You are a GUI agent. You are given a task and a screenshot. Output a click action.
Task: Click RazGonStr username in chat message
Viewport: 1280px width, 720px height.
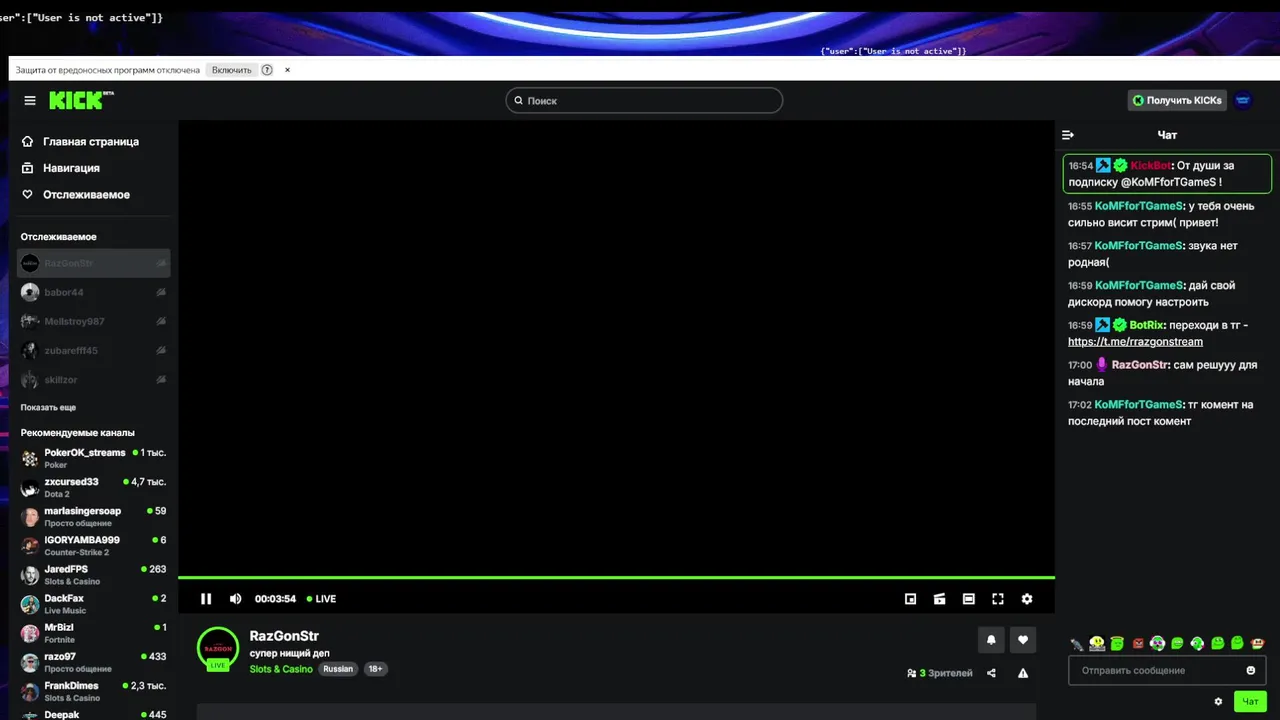tap(1140, 365)
